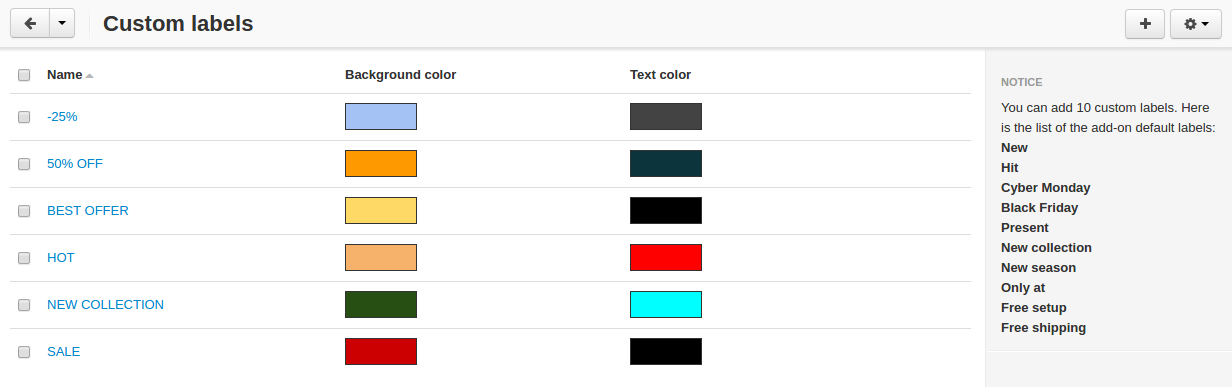The height and width of the screenshot is (387, 1232).
Task: Tick the HOT label checkbox
Action: tap(24, 258)
